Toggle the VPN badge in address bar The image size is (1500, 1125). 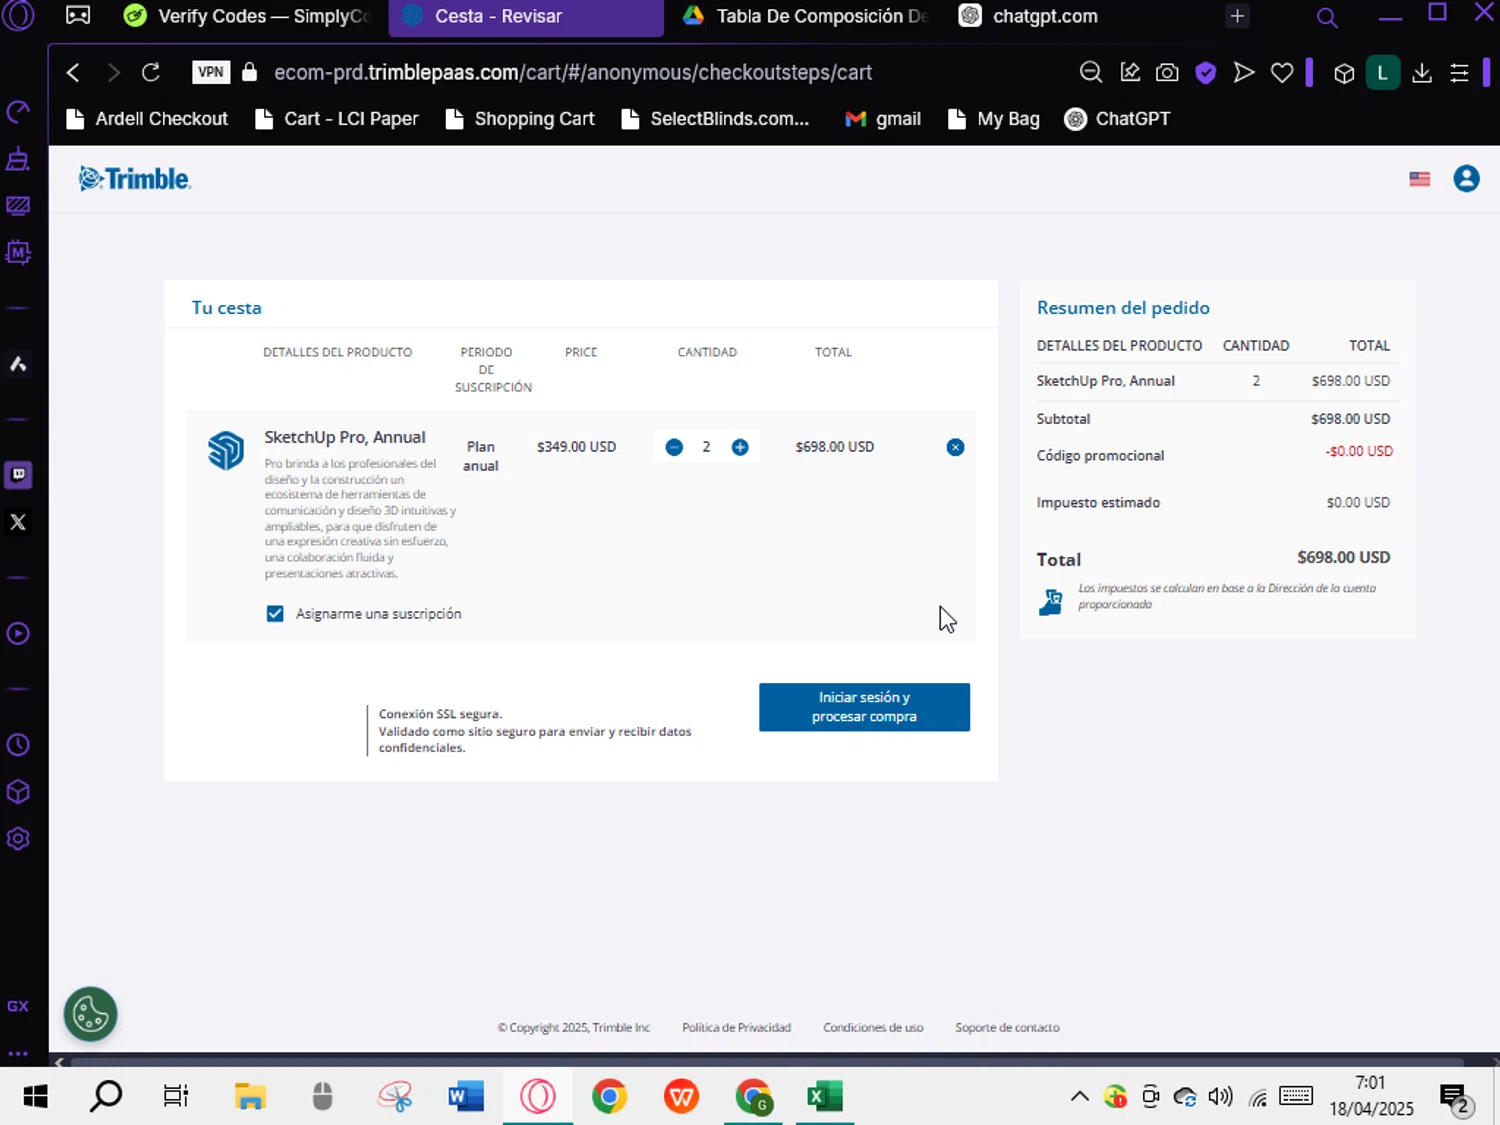click(210, 72)
